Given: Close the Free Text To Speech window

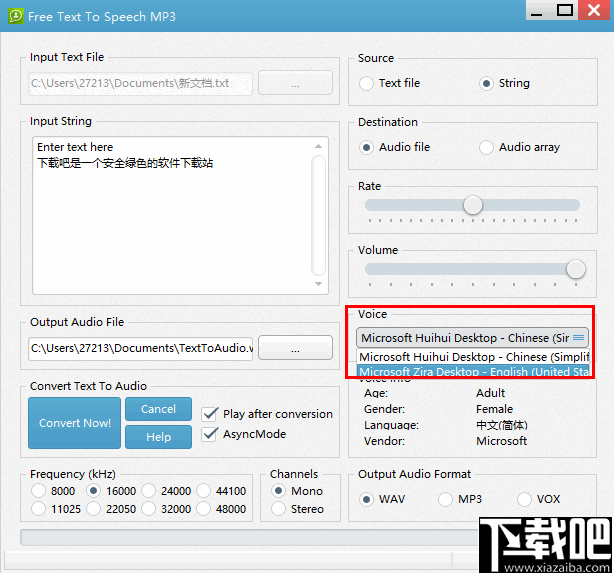Looking at the screenshot, I should (594, 10).
